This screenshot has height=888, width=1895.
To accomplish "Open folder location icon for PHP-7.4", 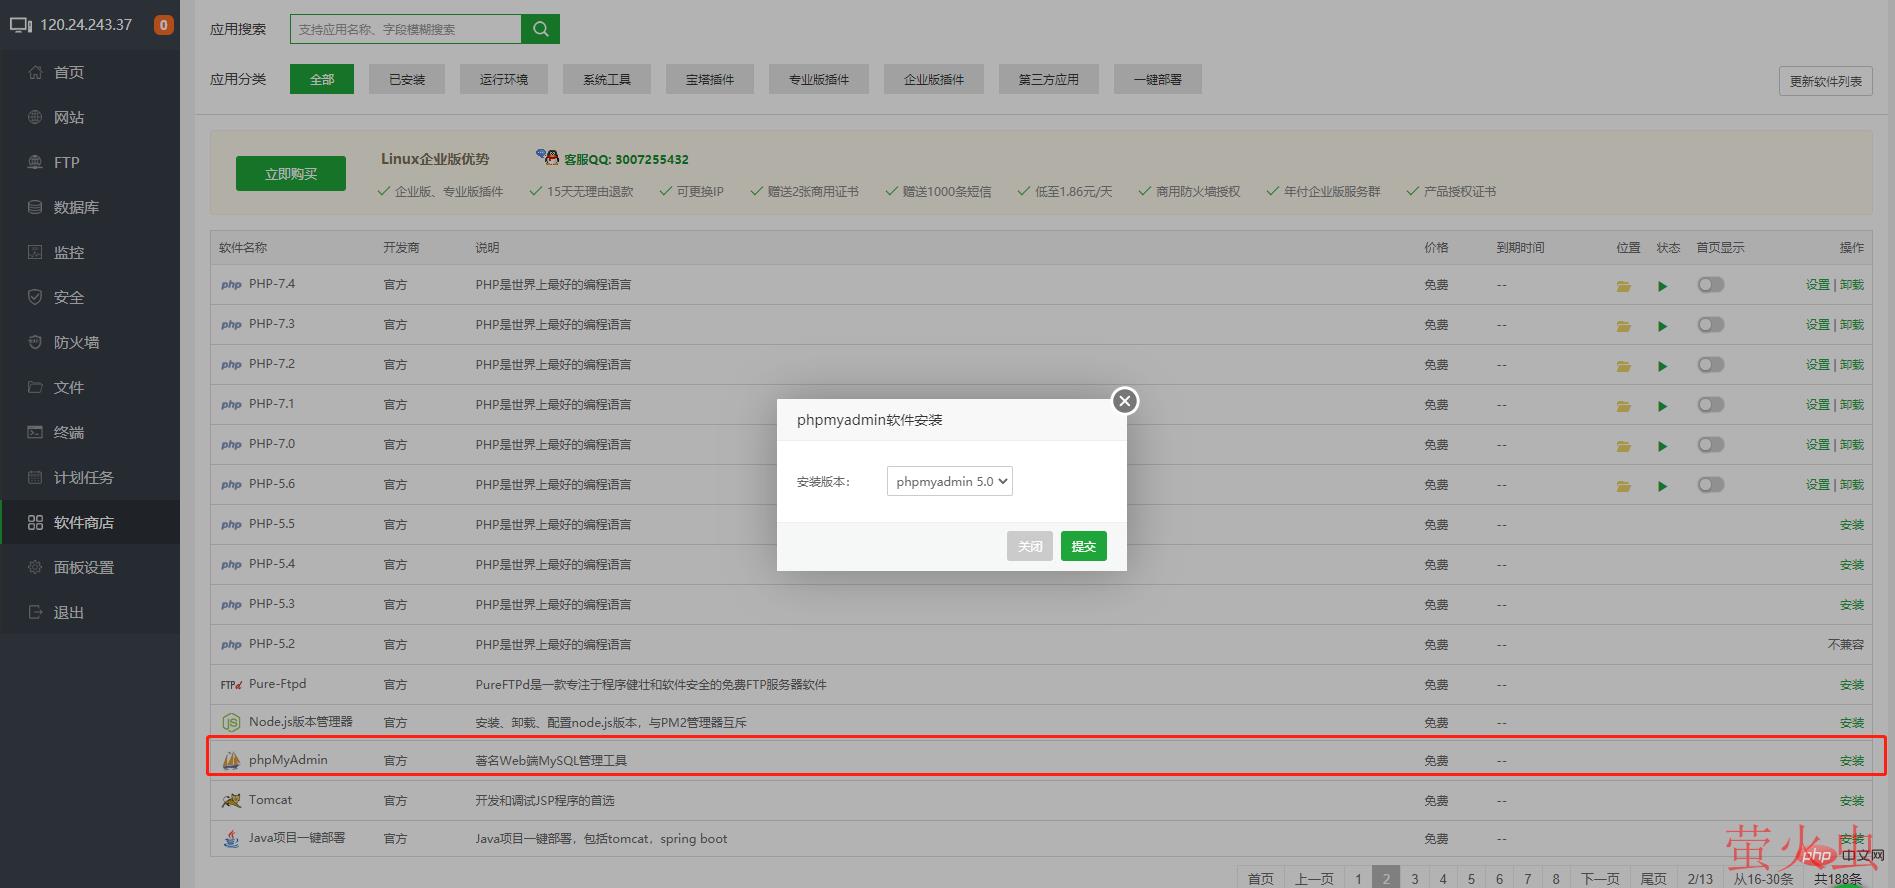I will coord(1623,286).
